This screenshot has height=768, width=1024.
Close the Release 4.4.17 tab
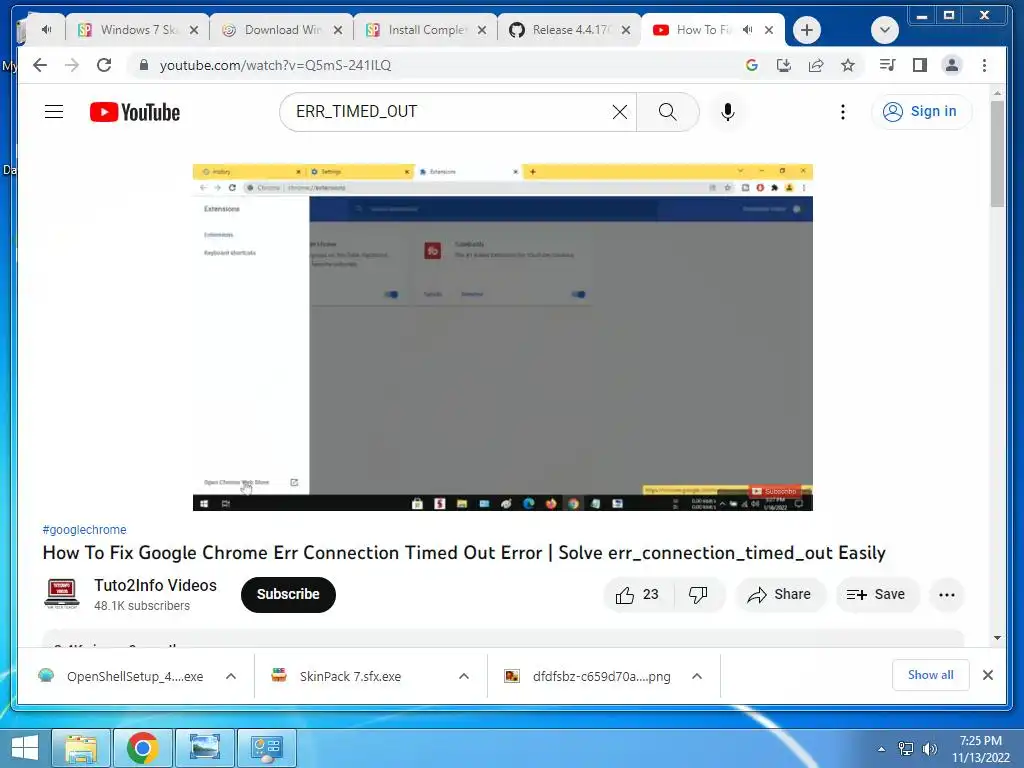626,30
